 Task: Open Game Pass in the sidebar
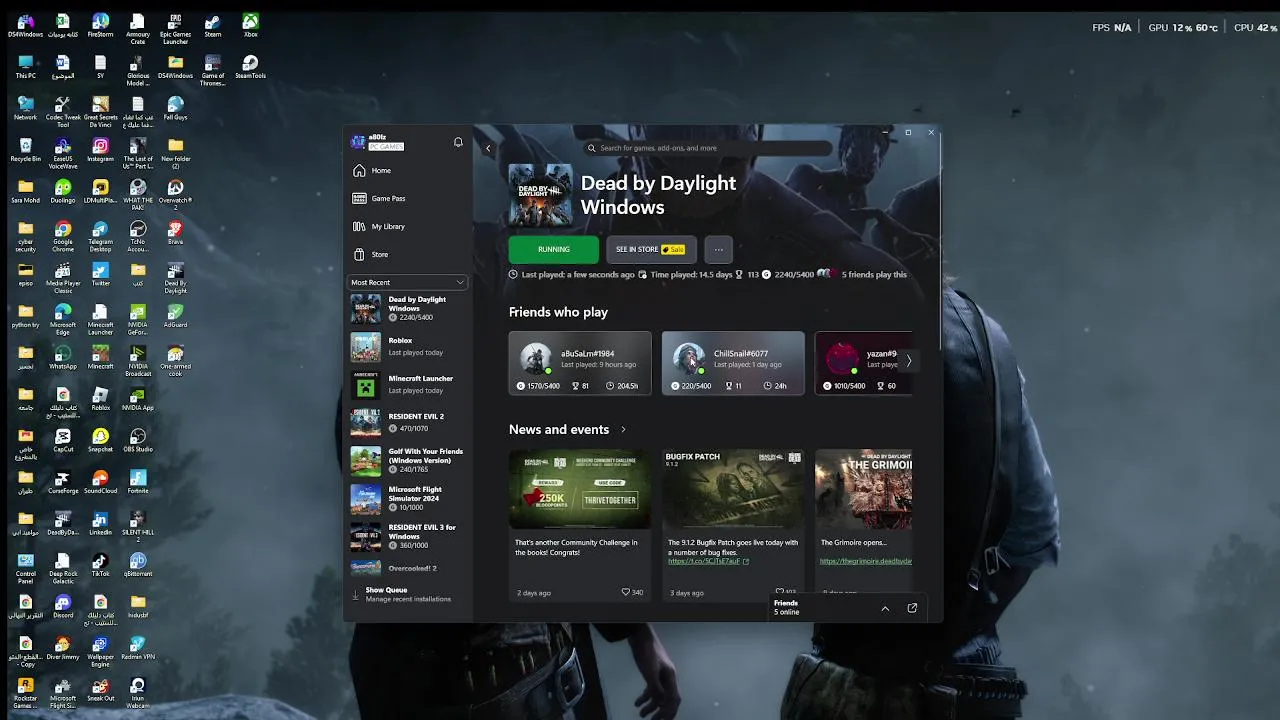pos(408,198)
